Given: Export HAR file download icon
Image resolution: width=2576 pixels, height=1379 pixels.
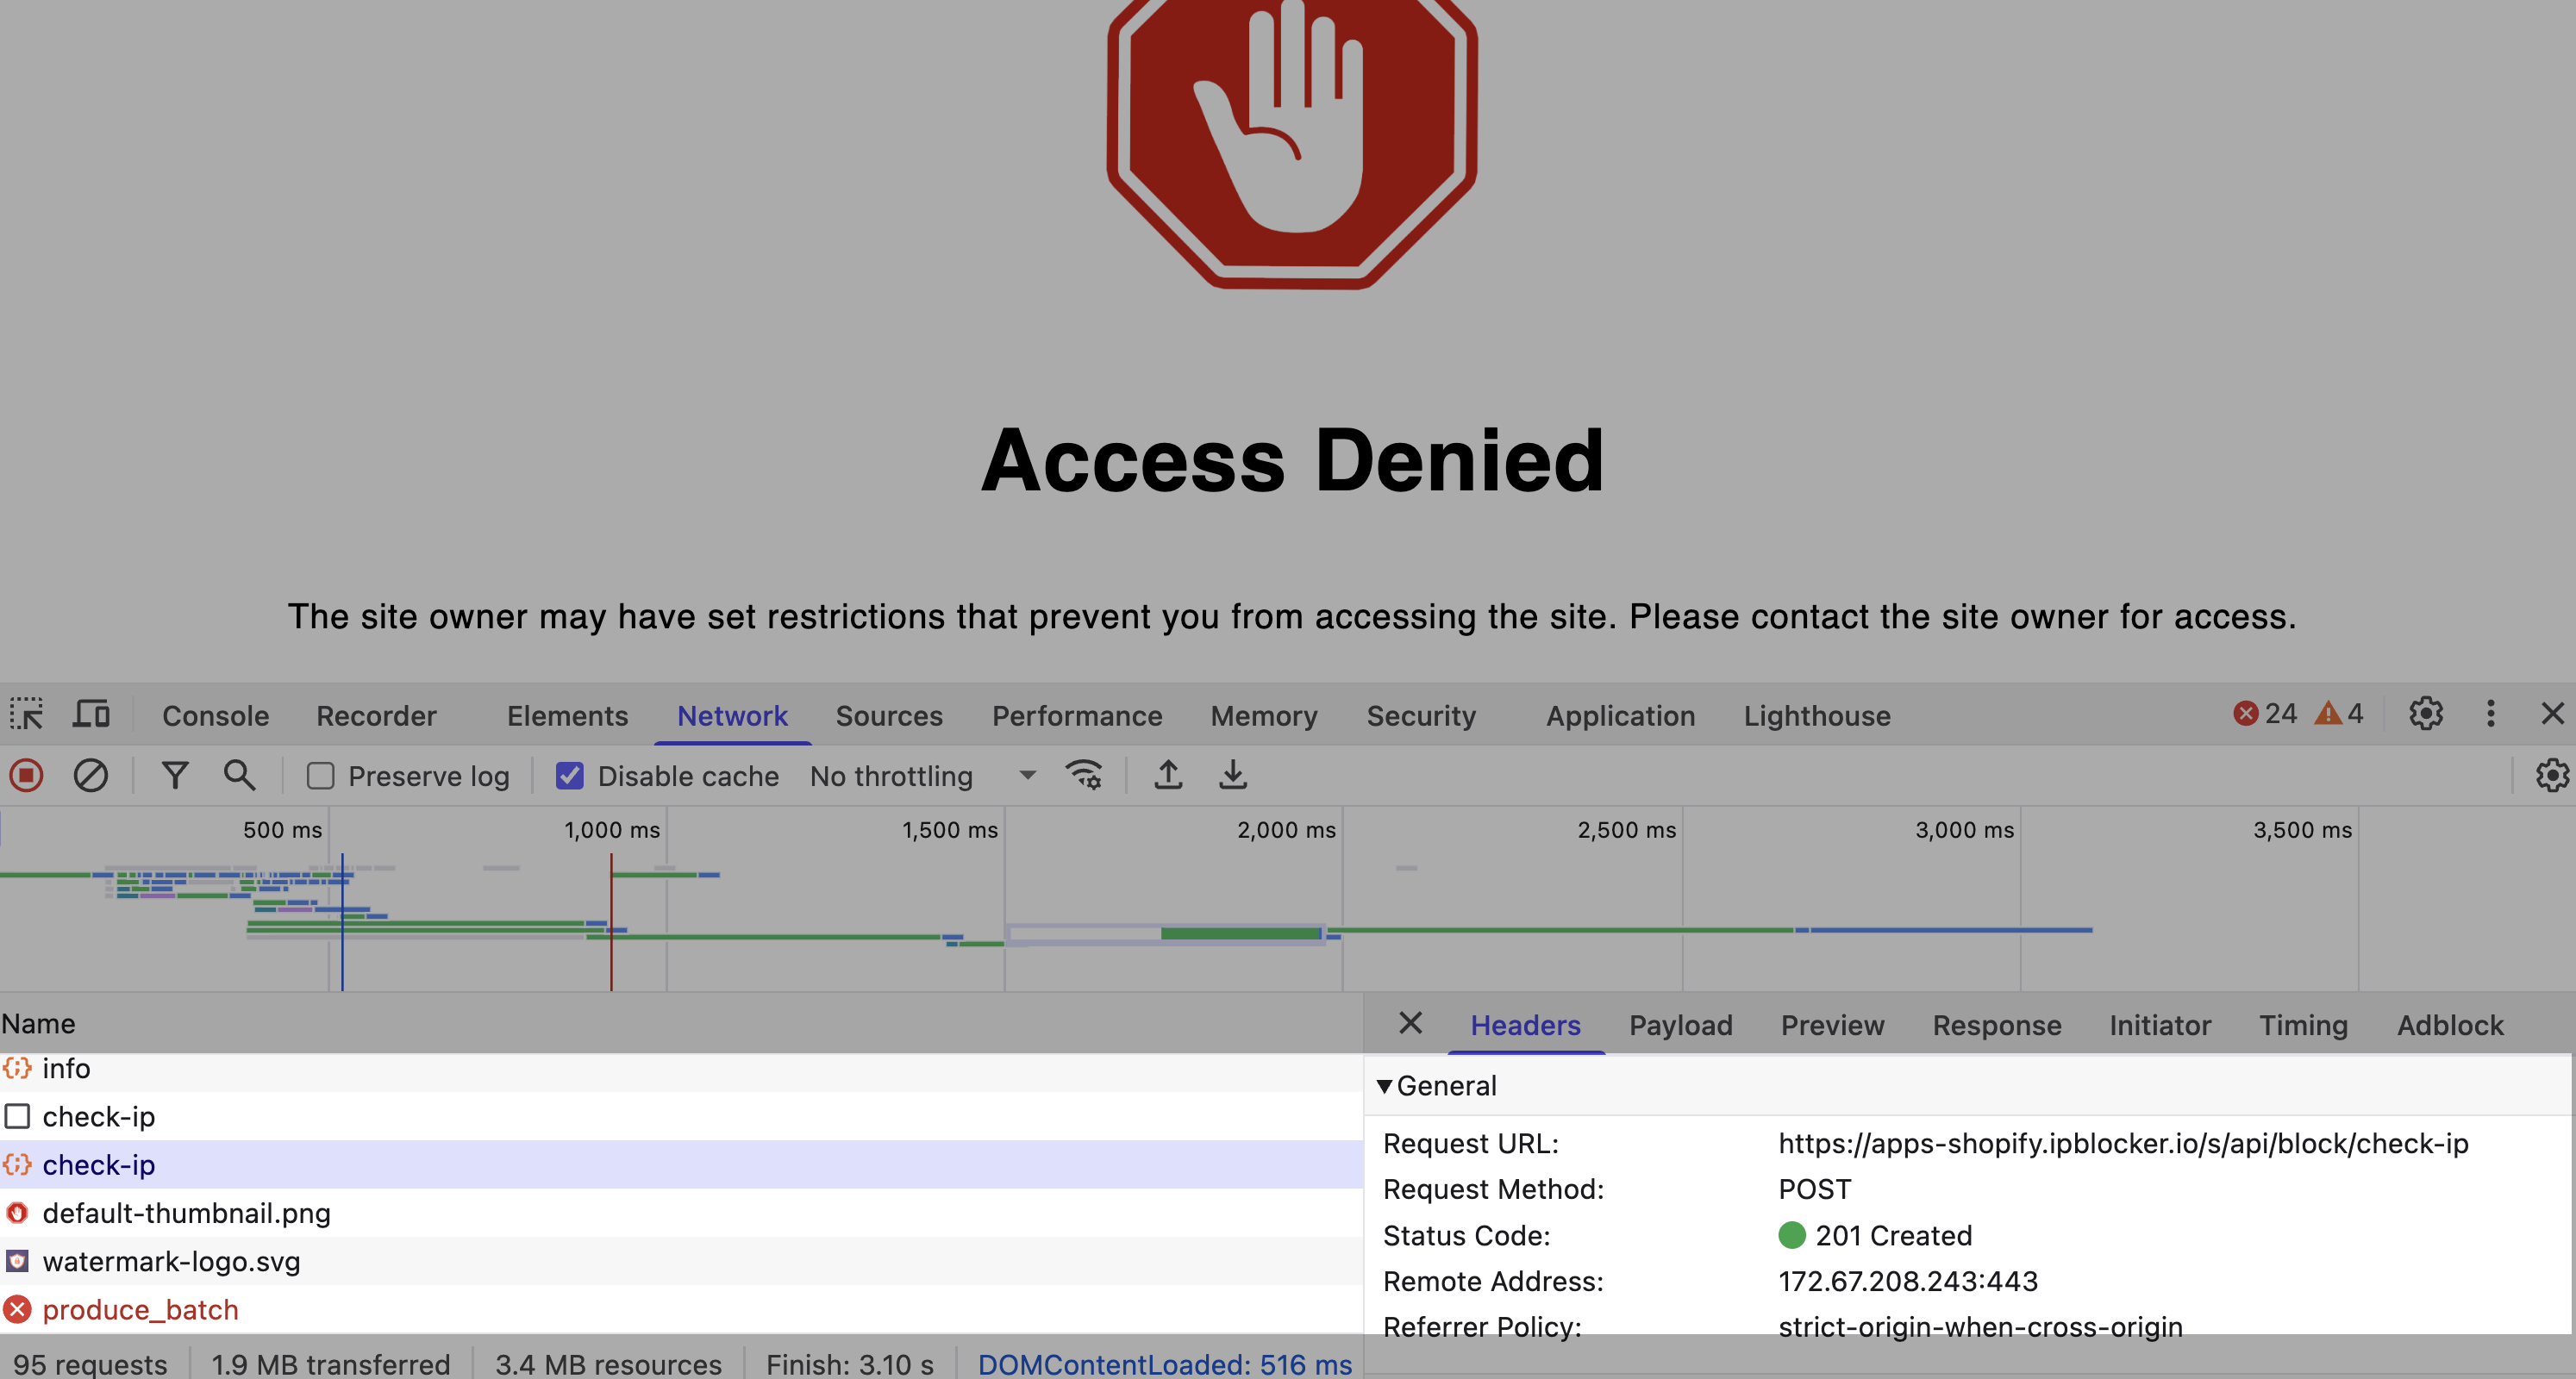Looking at the screenshot, I should pyautogui.click(x=1233, y=775).
